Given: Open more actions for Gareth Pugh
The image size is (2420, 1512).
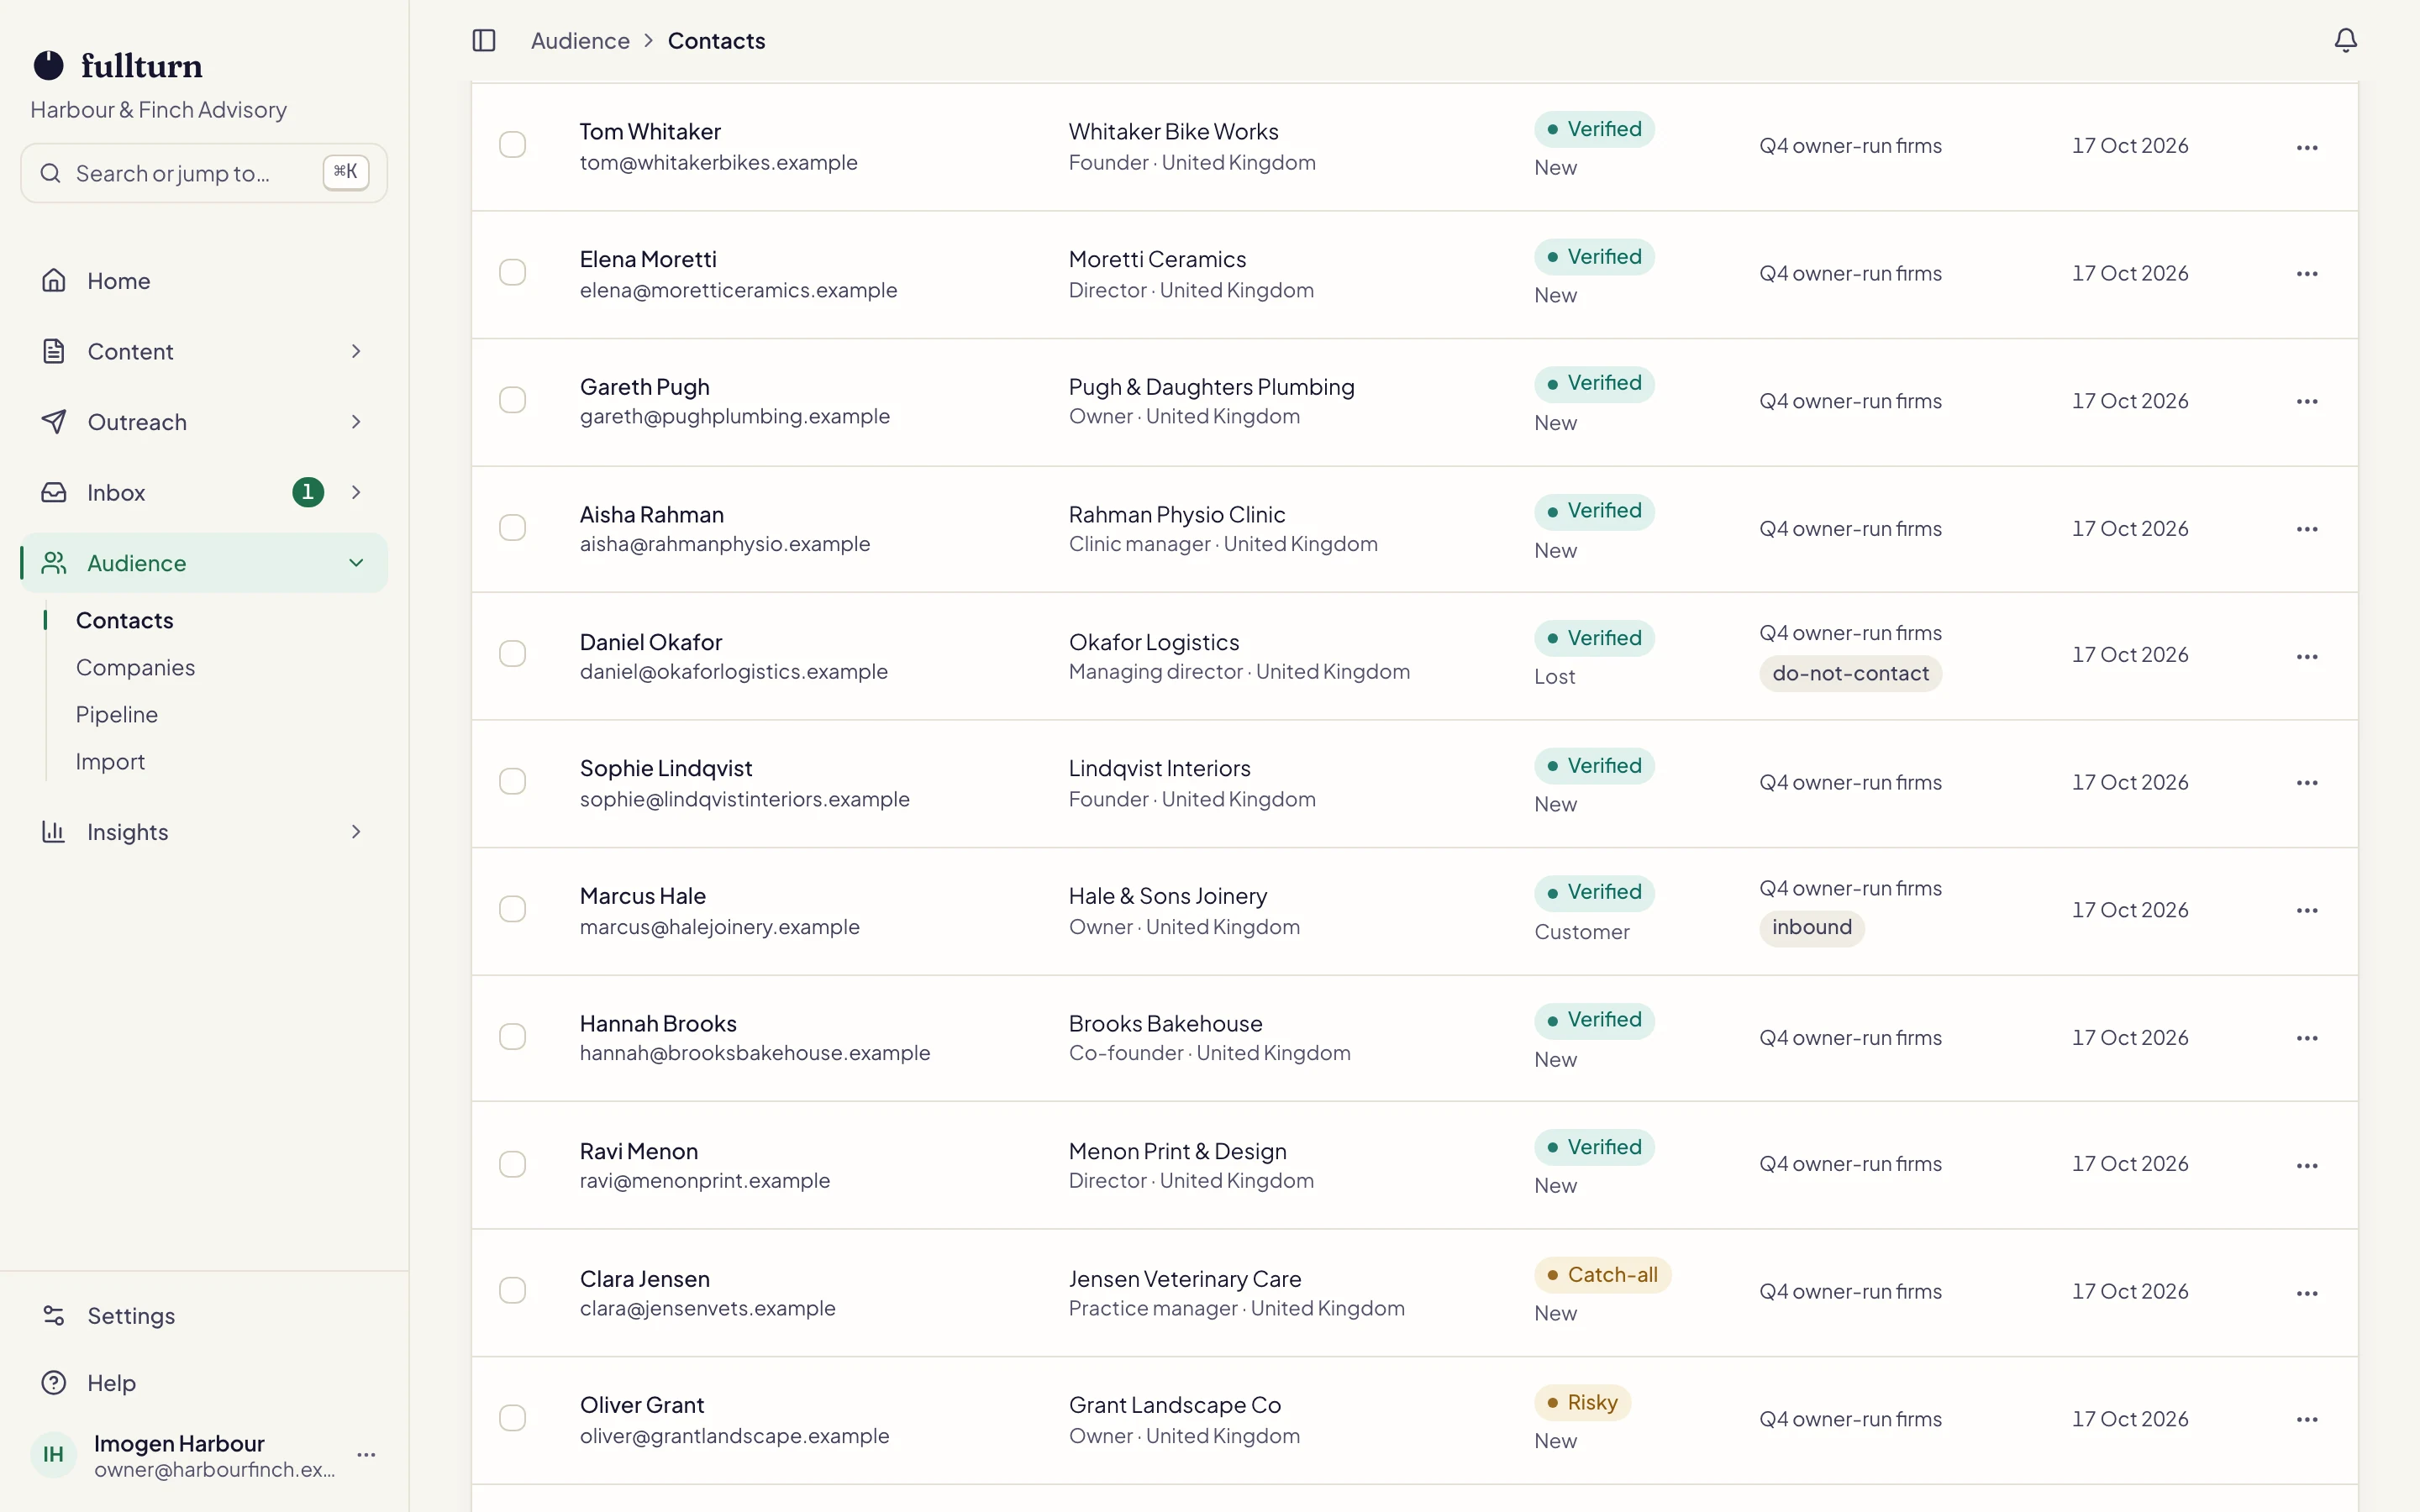Looking at the screenshot, I should point(2307,402).
